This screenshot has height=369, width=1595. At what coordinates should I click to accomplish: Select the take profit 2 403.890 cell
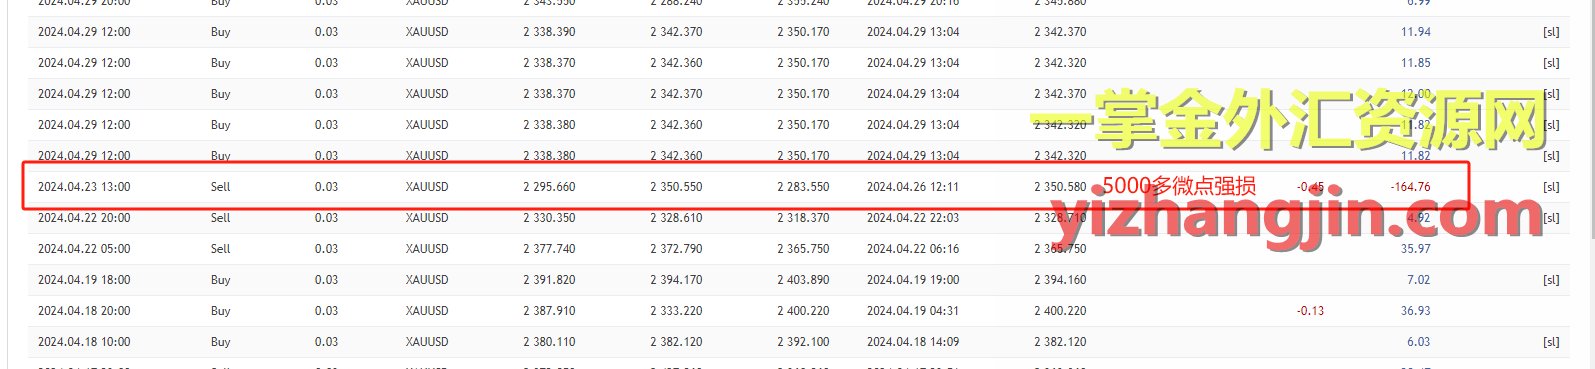pos(803,280)
